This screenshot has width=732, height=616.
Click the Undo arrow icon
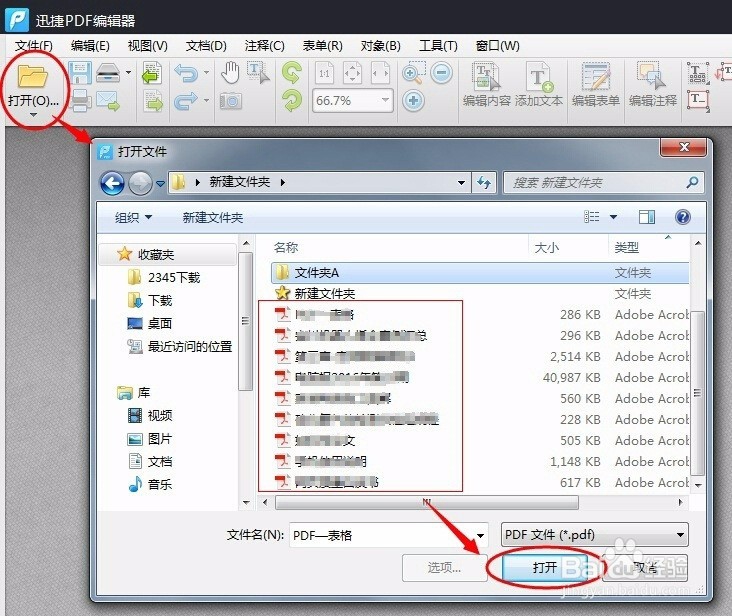[186, 73]
